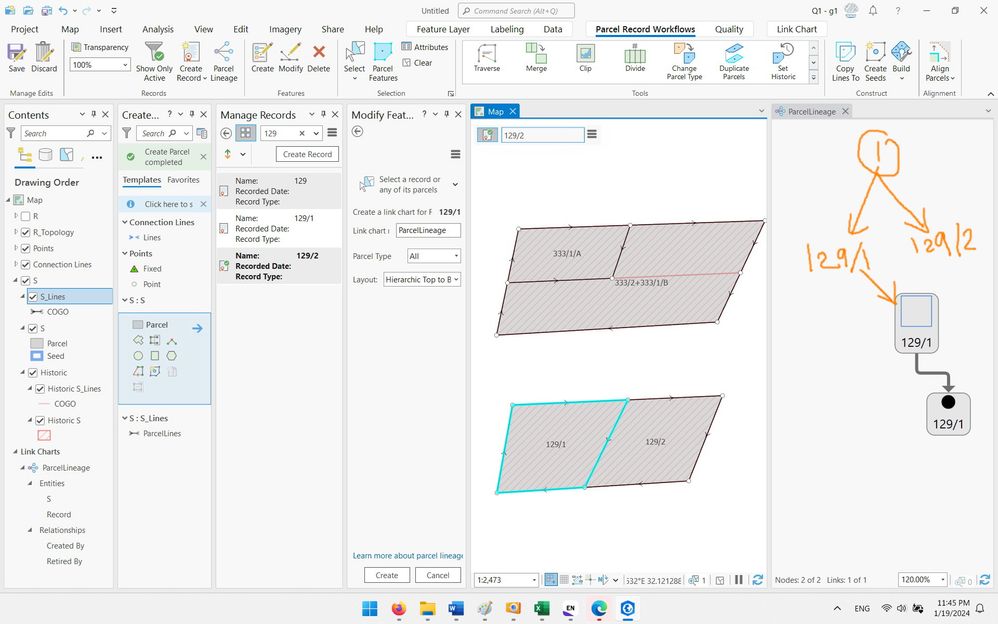Uncheck the Historic S_Lines layer

point(40,388)
